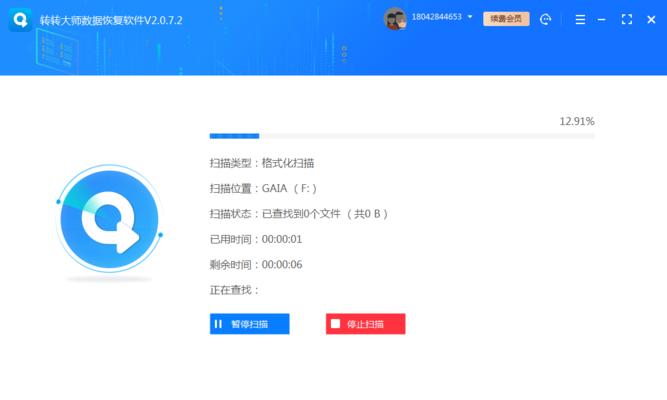Minimize the window

point(601,19)
